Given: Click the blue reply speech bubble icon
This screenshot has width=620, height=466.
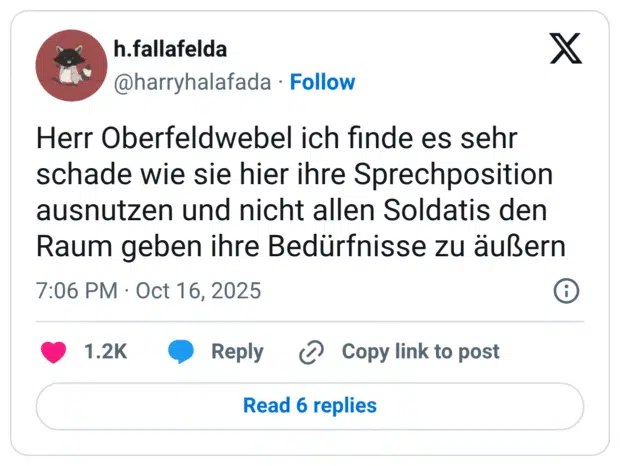Looking at the screenshot, I should [x=181, y=352].
